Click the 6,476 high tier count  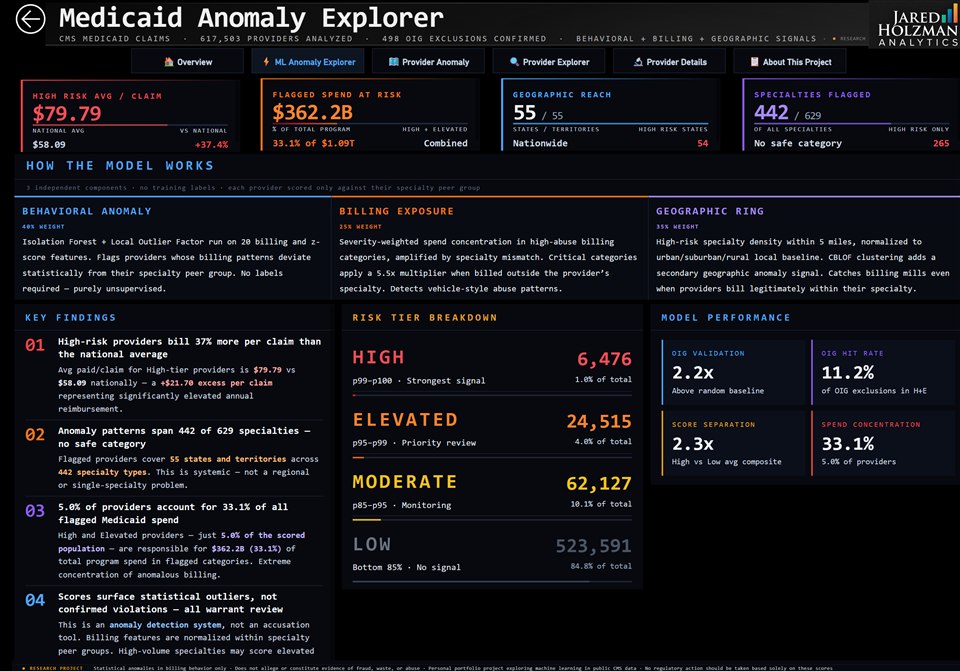click(x=604, y=359)
